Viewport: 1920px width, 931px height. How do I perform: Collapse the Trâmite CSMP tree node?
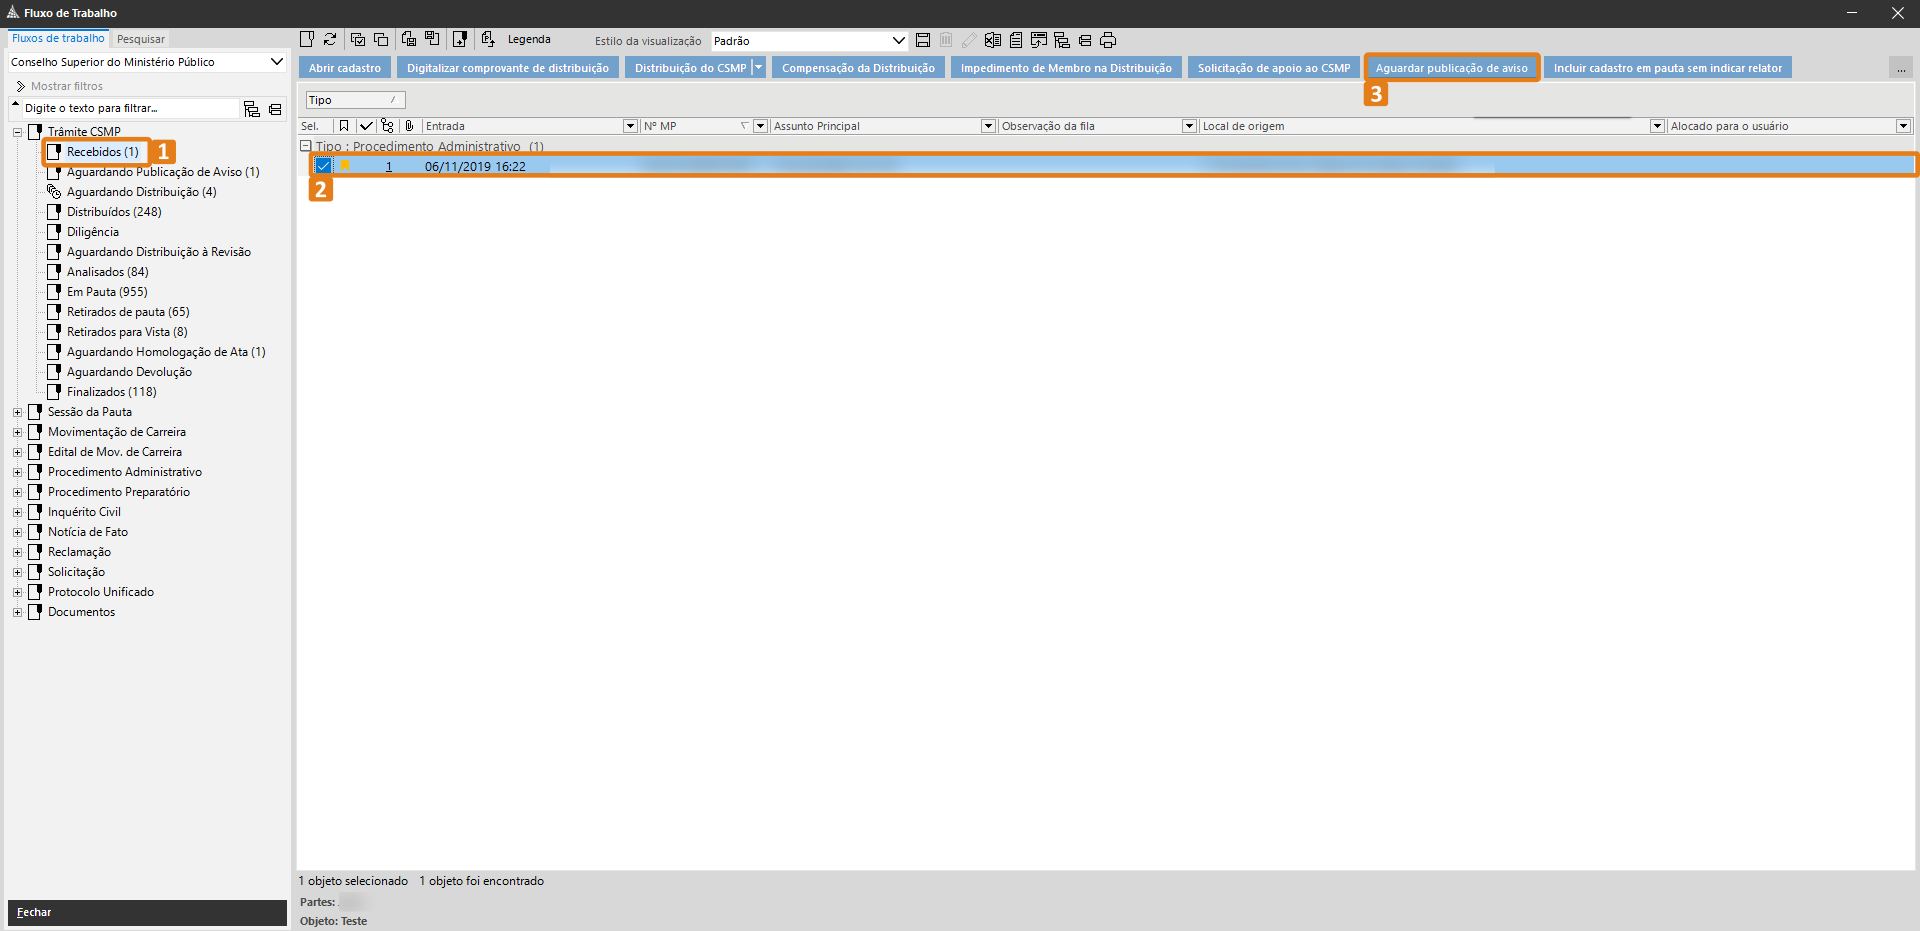17,132
